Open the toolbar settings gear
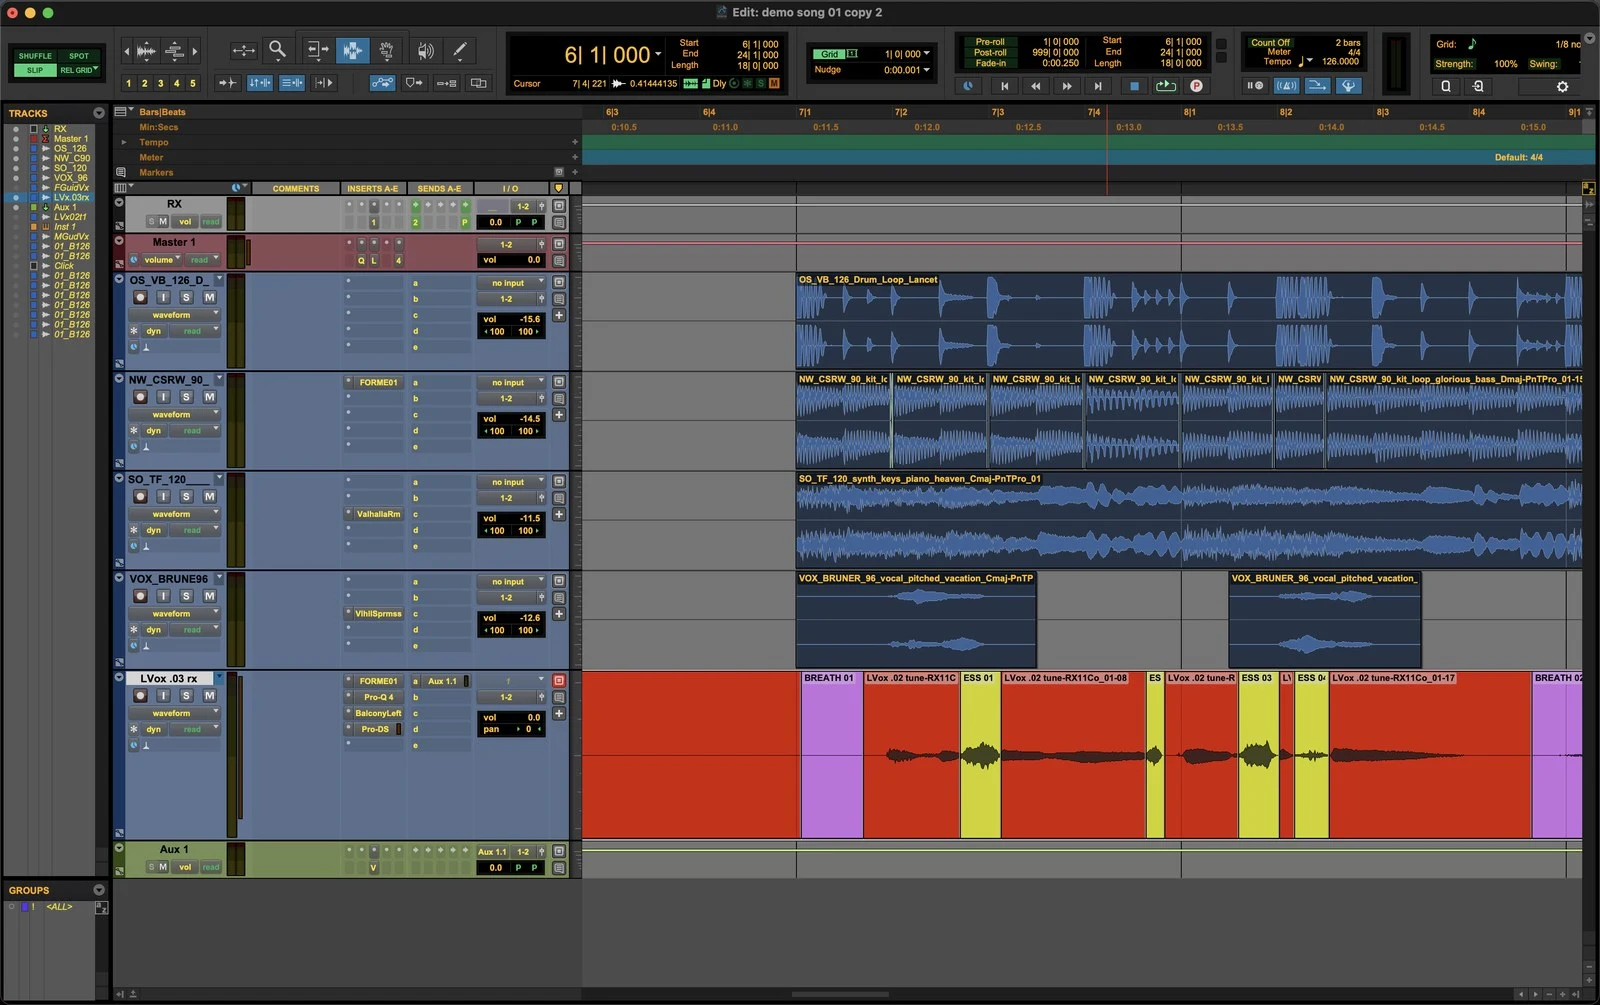Image resolution: width=1600 pixels, height=1005 pixels. tap(1562, 87)
